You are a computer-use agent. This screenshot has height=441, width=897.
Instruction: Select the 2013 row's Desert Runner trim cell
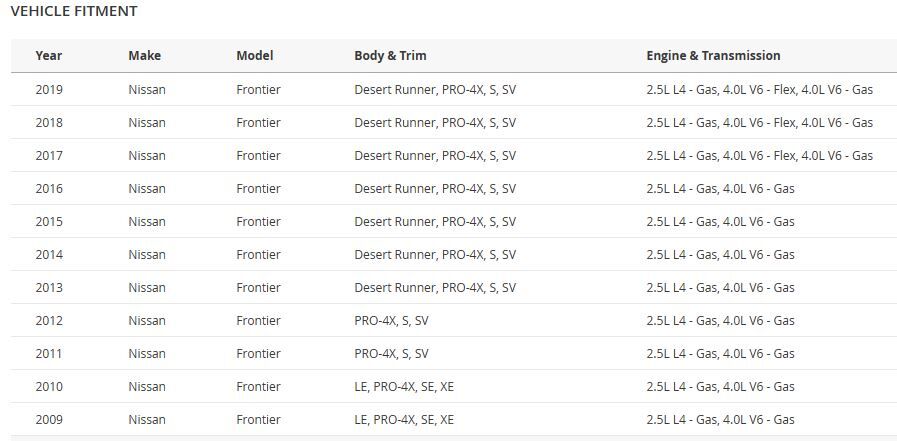tap(435, 287)
